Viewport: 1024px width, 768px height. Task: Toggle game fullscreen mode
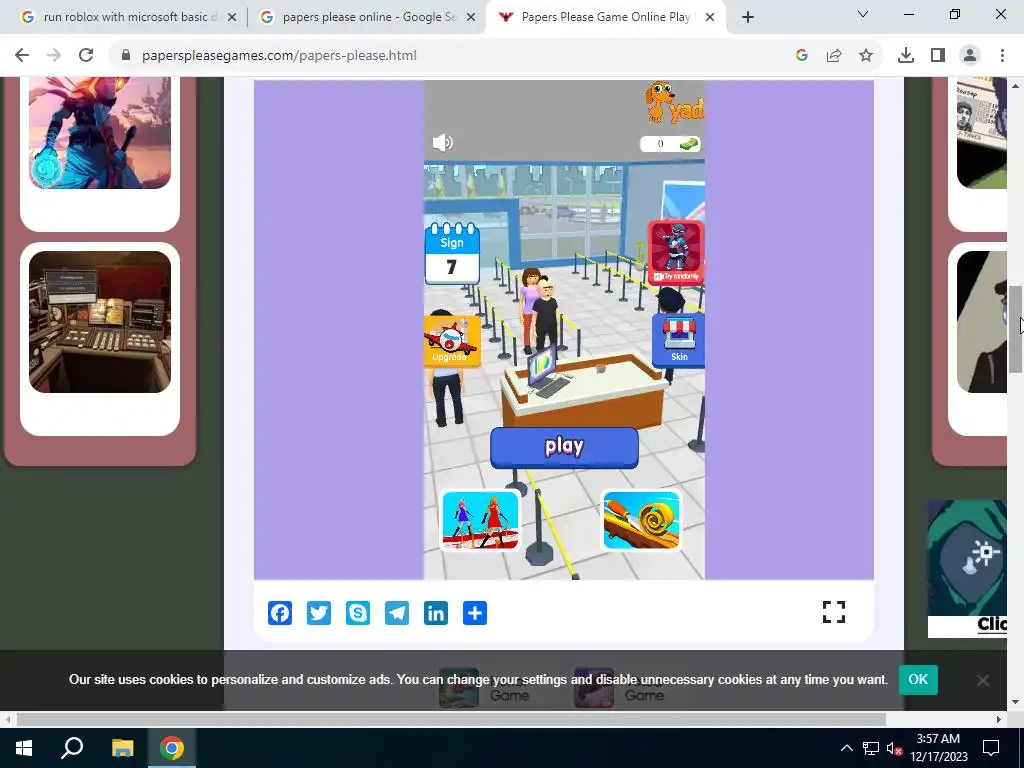point(834,612)
